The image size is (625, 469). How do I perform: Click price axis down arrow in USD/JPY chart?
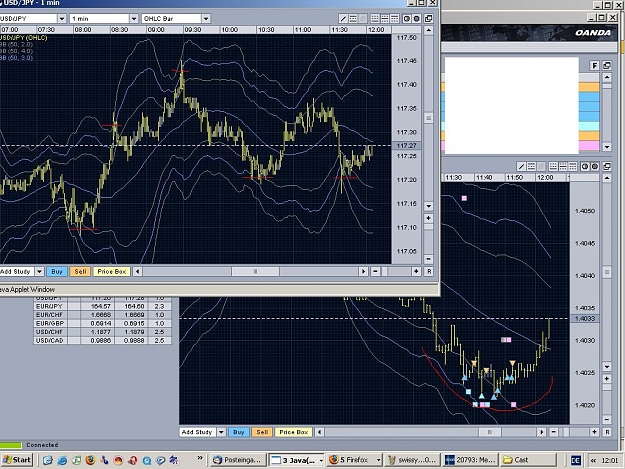pyautogui.click(x=428, y=206)
